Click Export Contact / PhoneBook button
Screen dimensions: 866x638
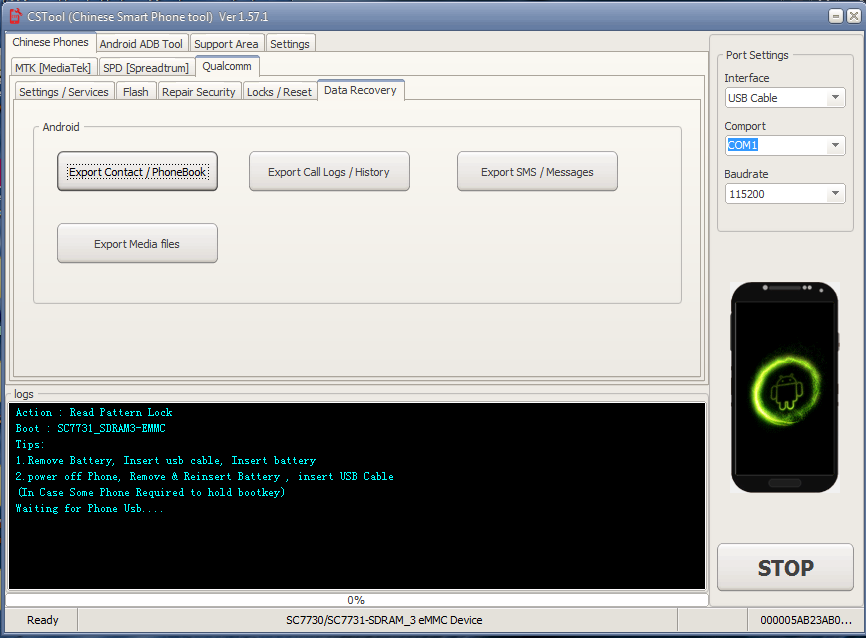click(x=138, y=172)
